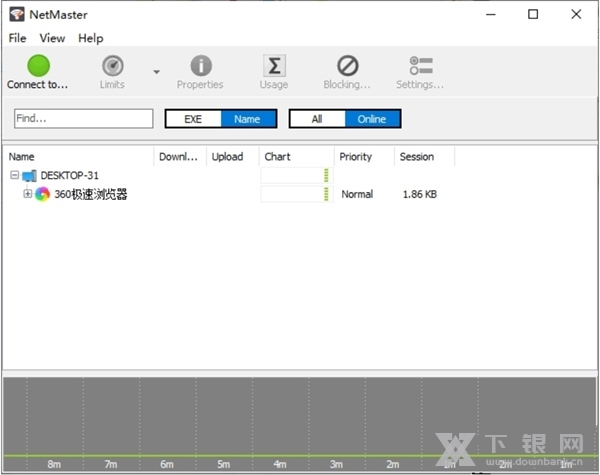Close the NetMaster window
The image size is (600, 475).
tap(576, 15)
